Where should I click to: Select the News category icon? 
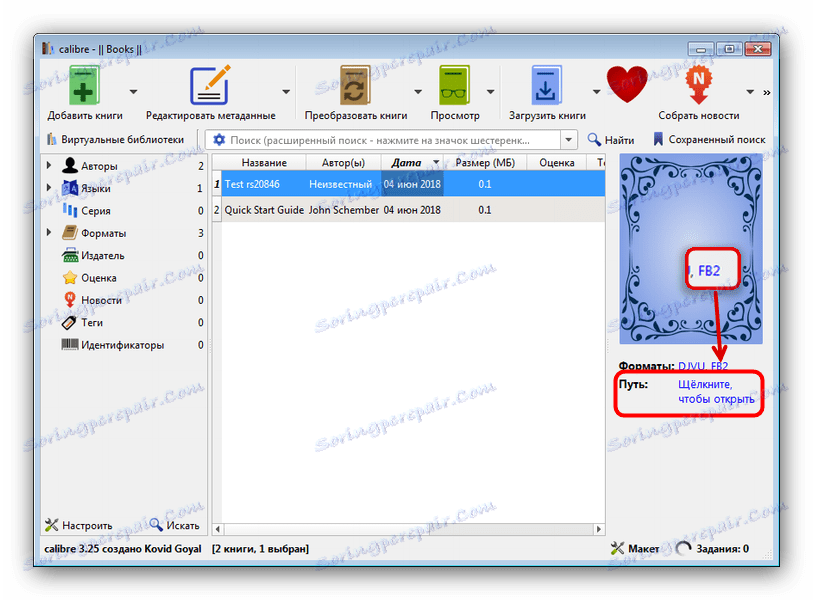click(69, 300)
